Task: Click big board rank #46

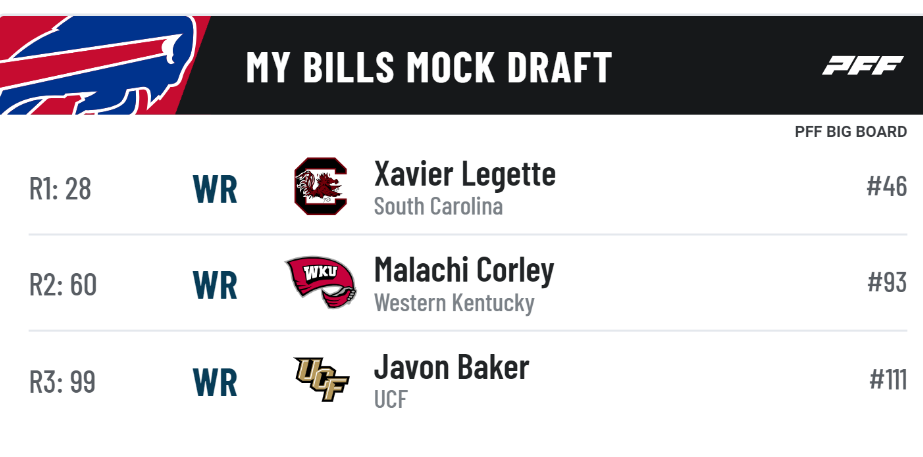Action: coord(887,186)
